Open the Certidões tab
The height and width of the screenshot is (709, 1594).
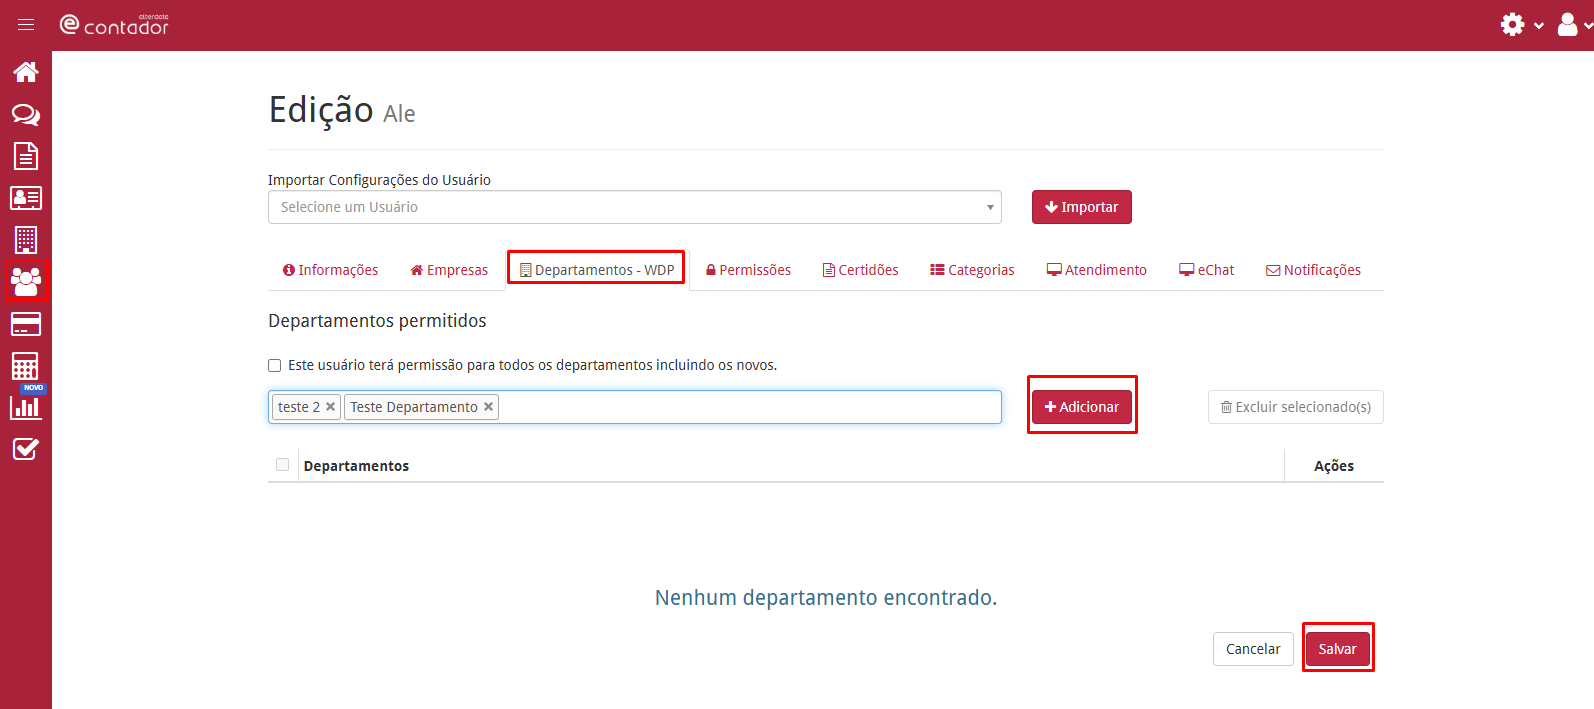pyautogui.click(x=860, y=270)
